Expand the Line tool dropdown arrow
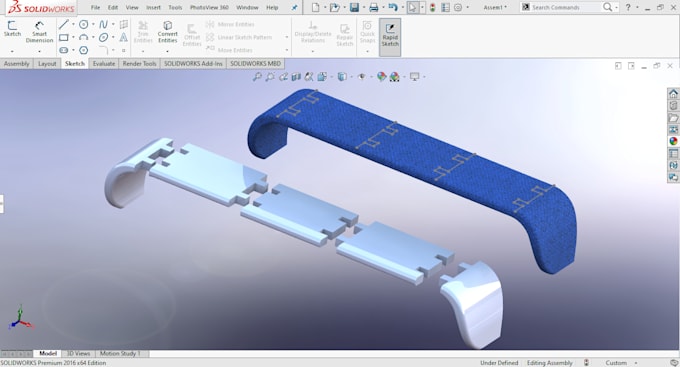 click(73, 24)
